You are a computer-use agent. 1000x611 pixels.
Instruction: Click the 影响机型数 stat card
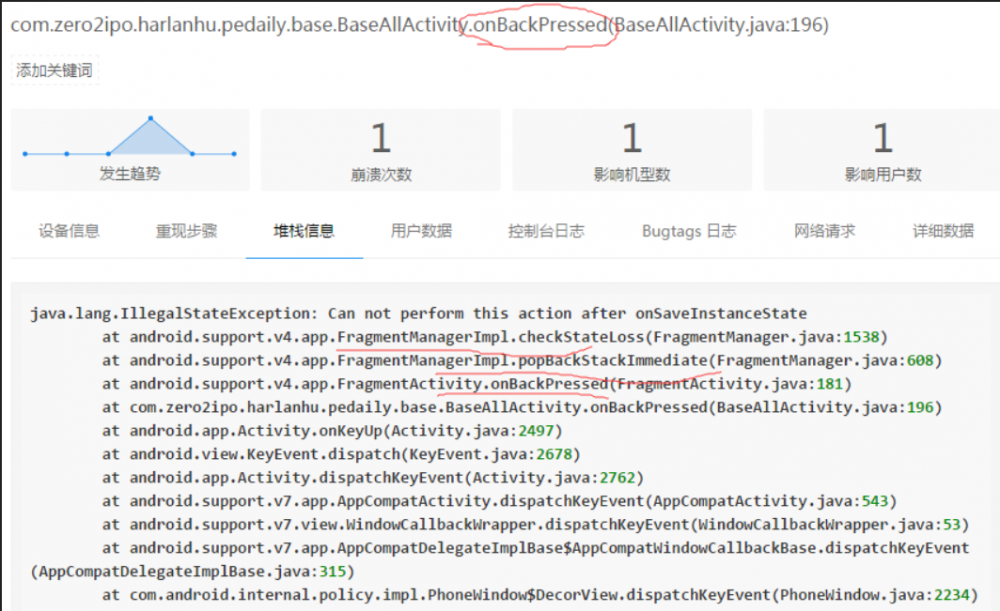(x=631, y=150)
